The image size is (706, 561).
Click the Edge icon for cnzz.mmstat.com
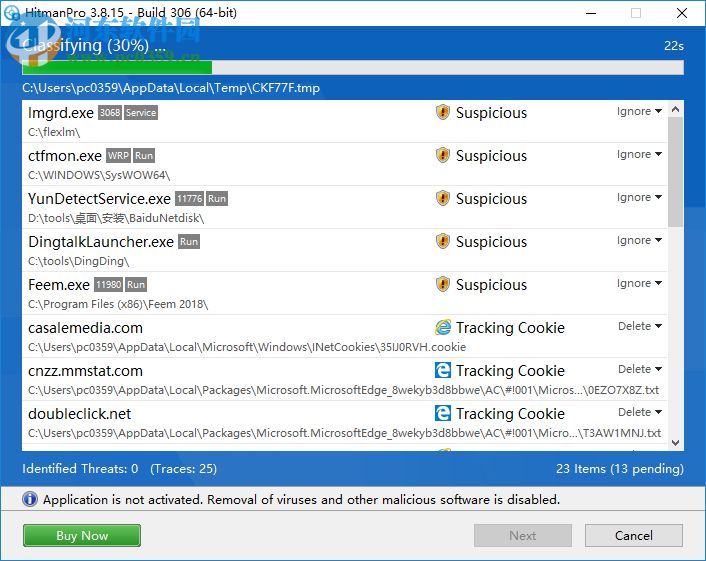point(443,370)
